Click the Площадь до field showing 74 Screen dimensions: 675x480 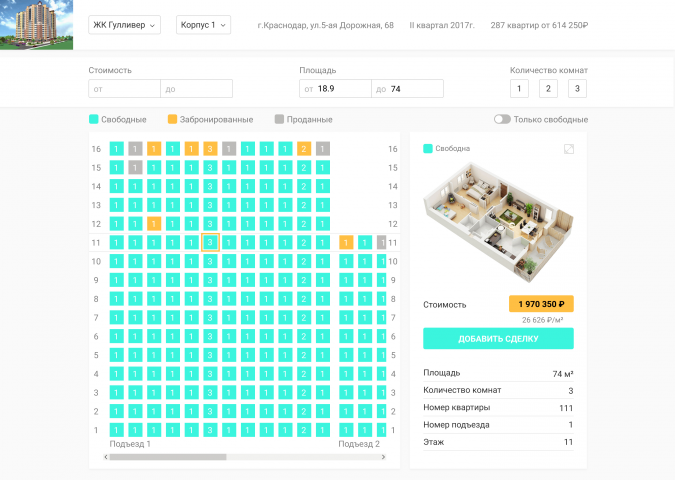407,89
